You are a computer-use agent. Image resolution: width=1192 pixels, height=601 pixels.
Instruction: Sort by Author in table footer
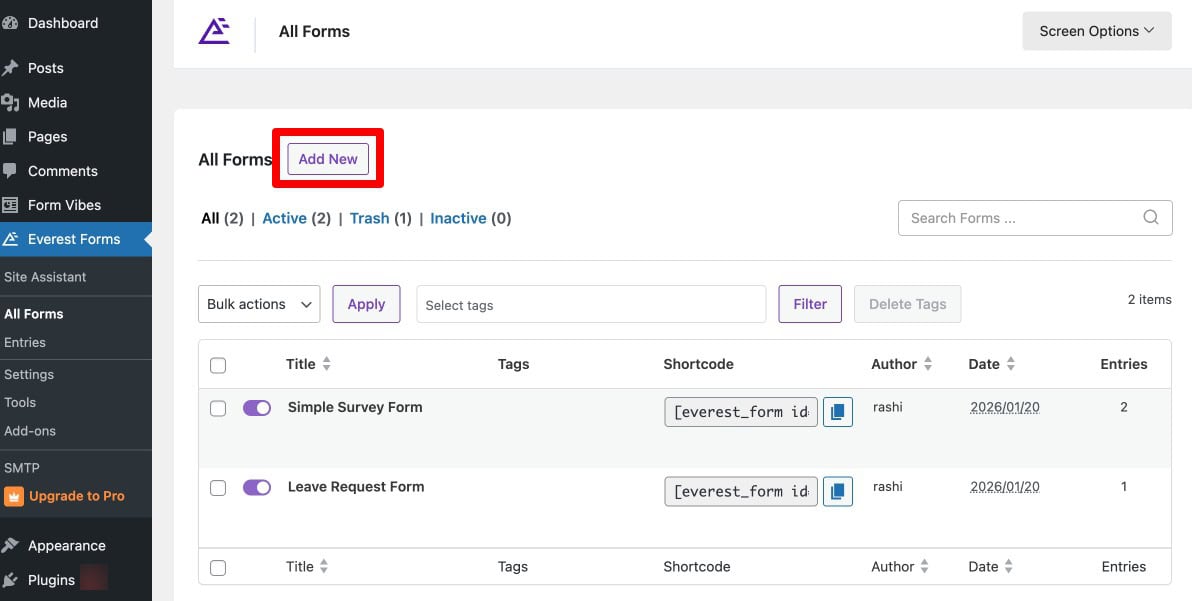pyautogui.click(x=900, y=566)
